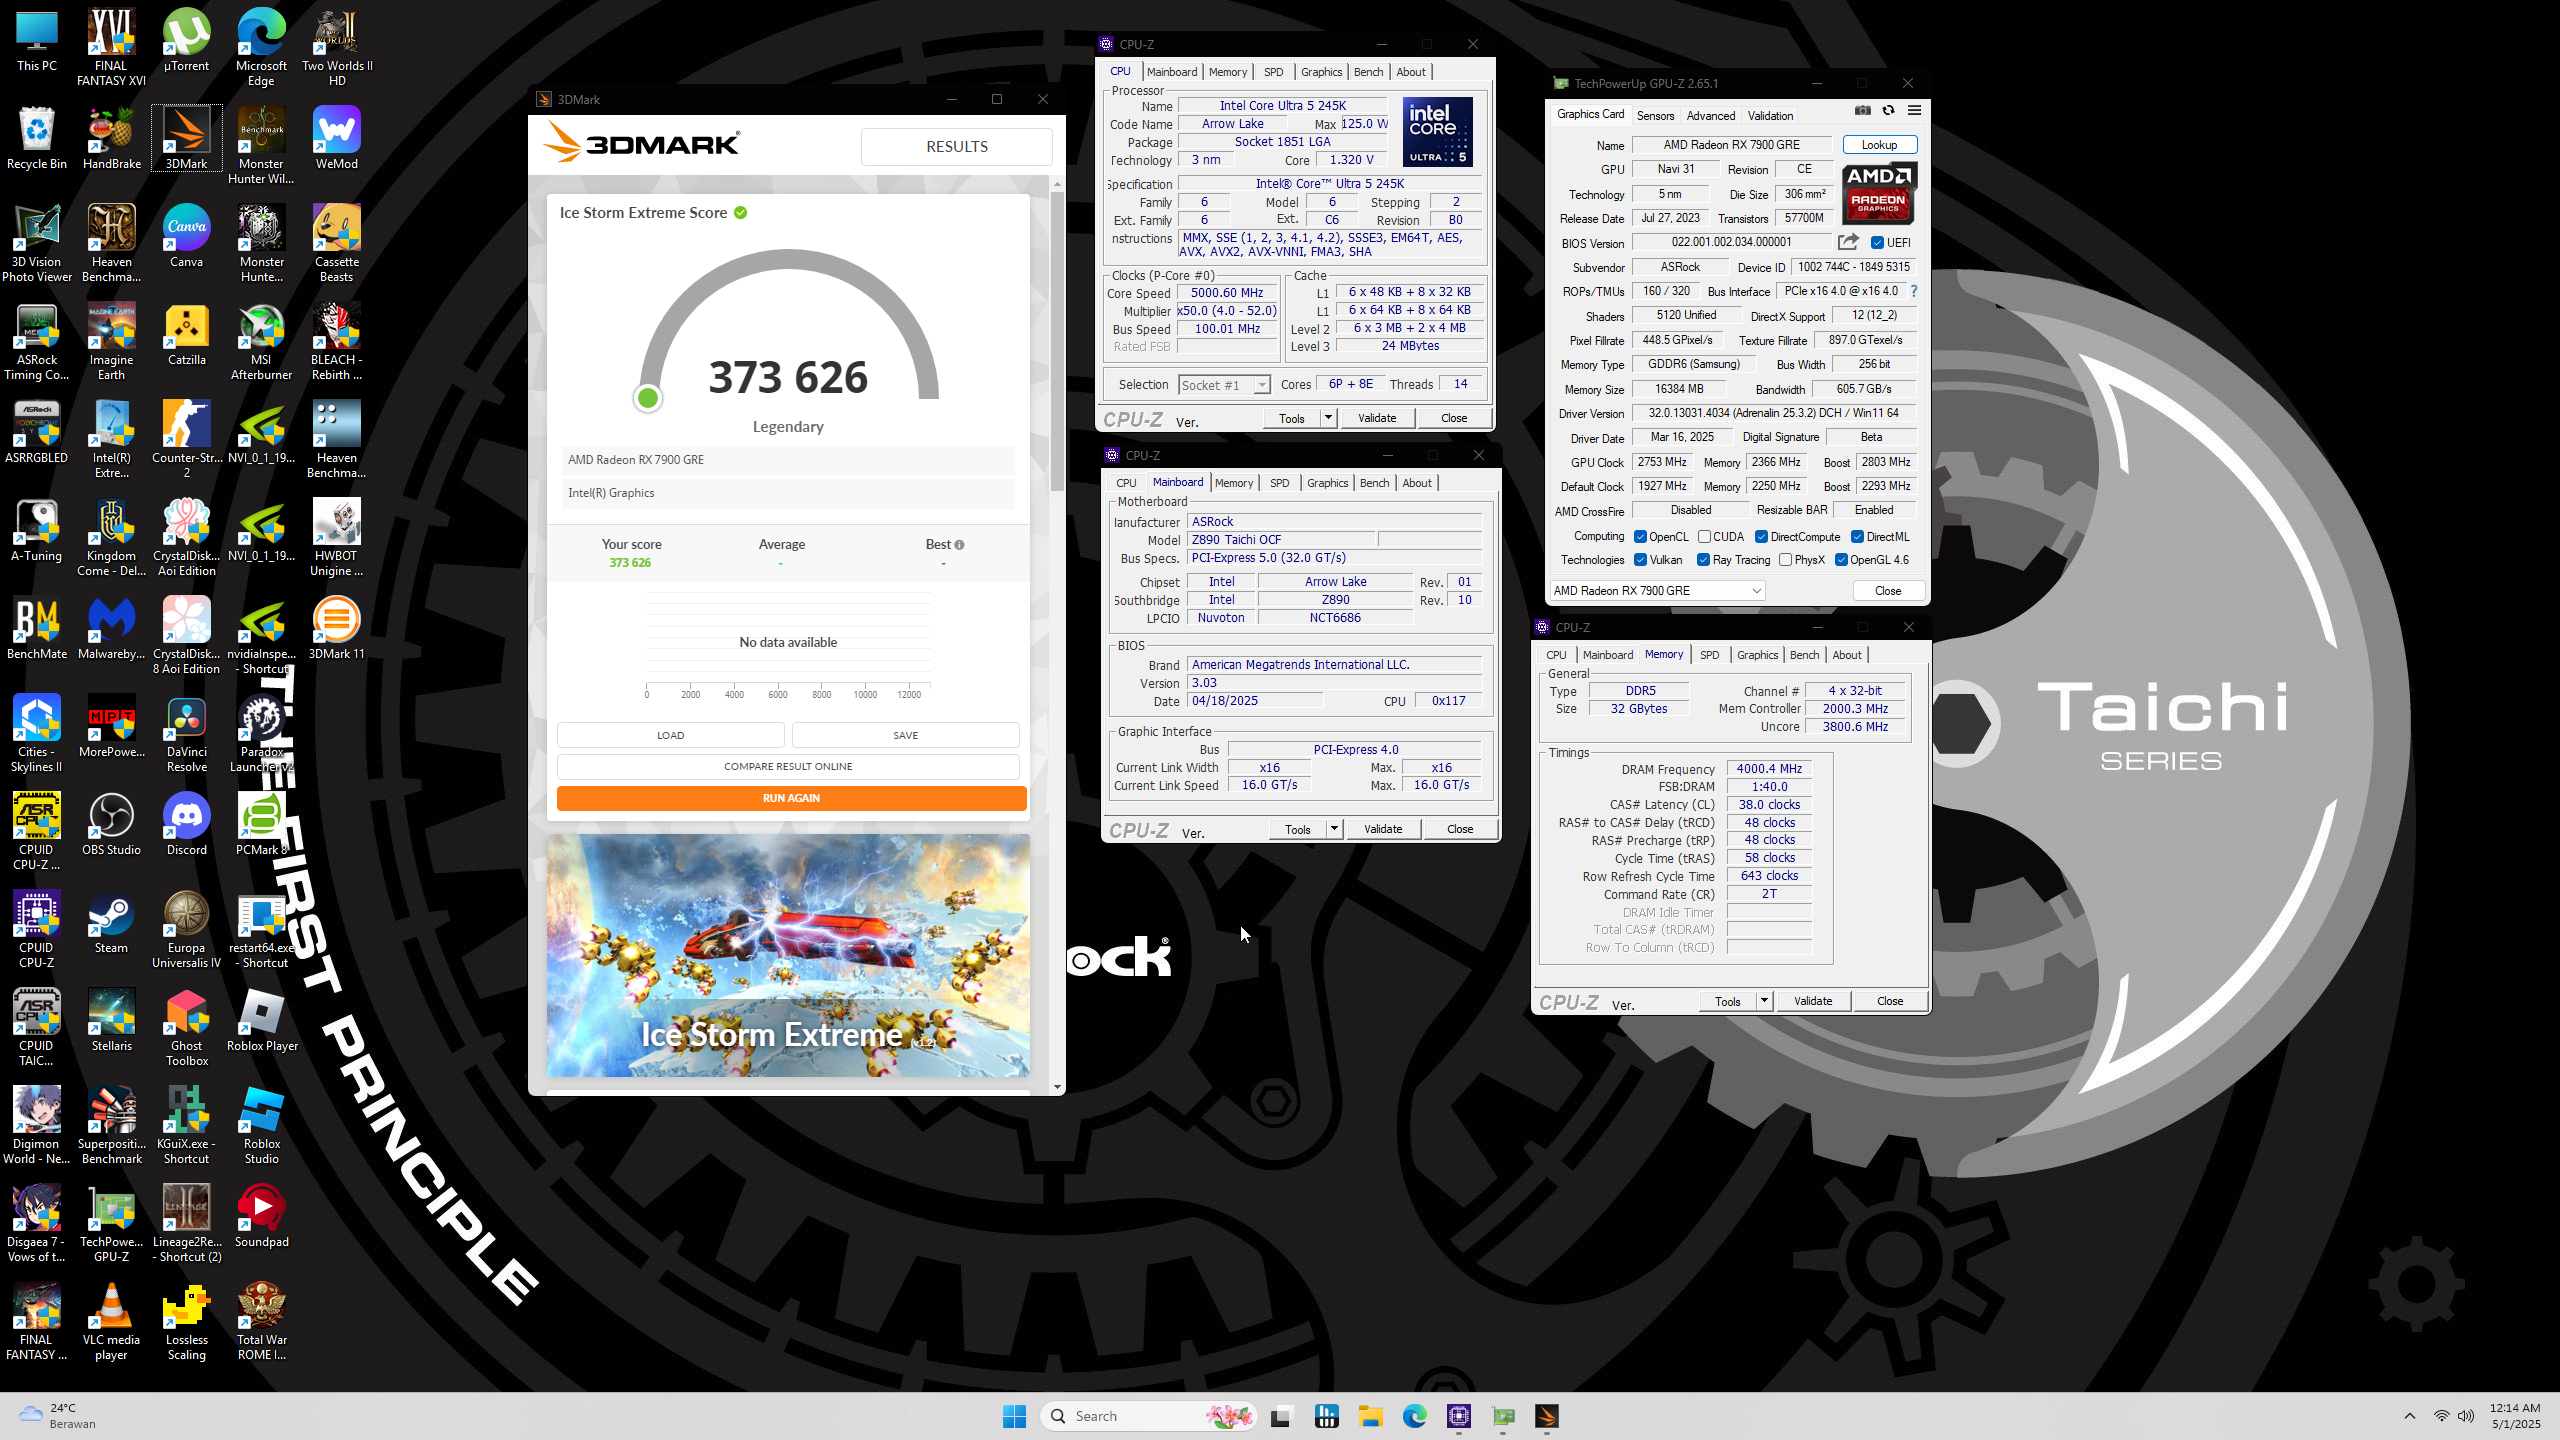The image size is (2560, 1440).
Task: Click the GPU-Z BIOS export share icon
Action: [1848, 242]
